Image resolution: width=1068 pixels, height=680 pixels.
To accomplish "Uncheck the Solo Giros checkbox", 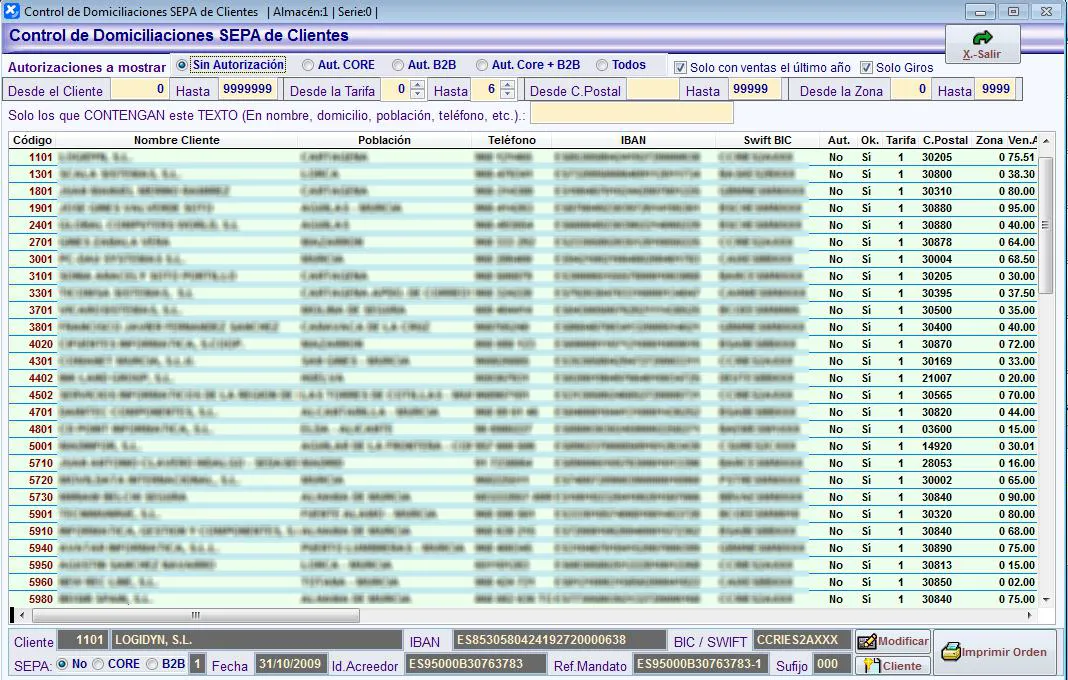I will coord(867,68).
